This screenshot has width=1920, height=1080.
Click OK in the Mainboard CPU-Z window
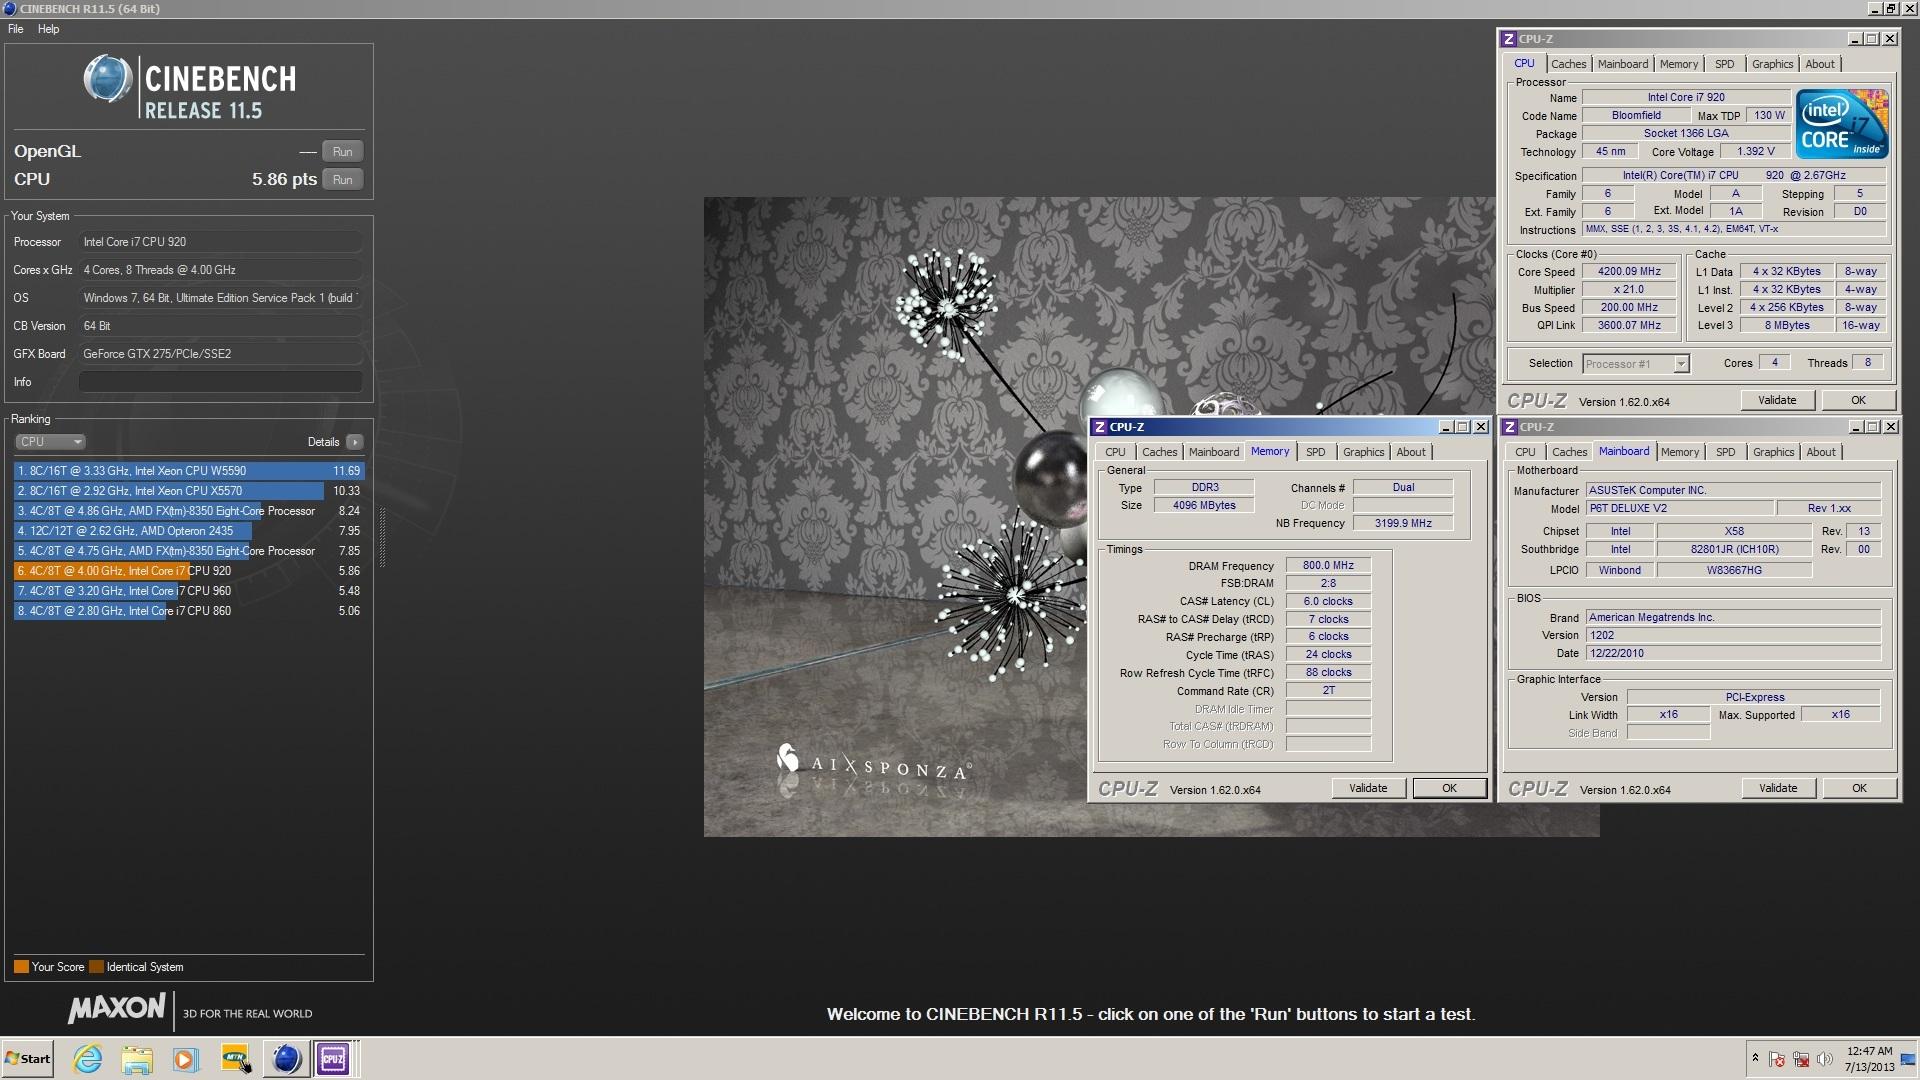tap(1859, 788)
